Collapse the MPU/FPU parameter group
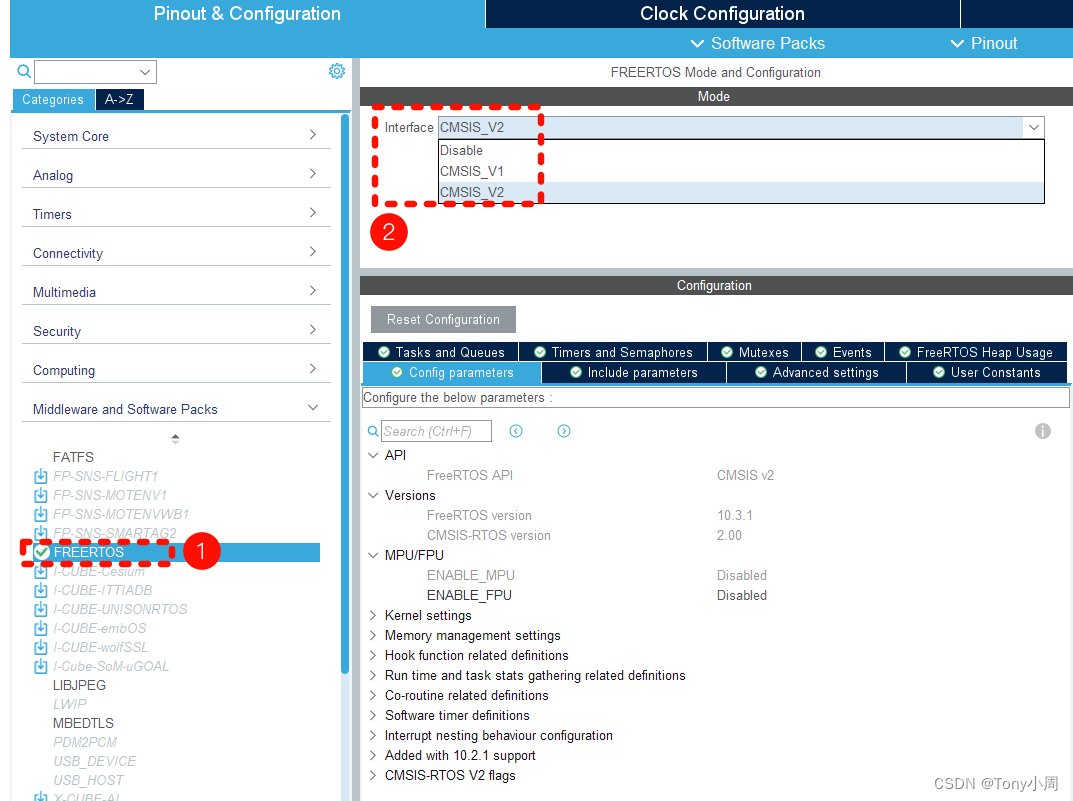 [x=373, y=555]
